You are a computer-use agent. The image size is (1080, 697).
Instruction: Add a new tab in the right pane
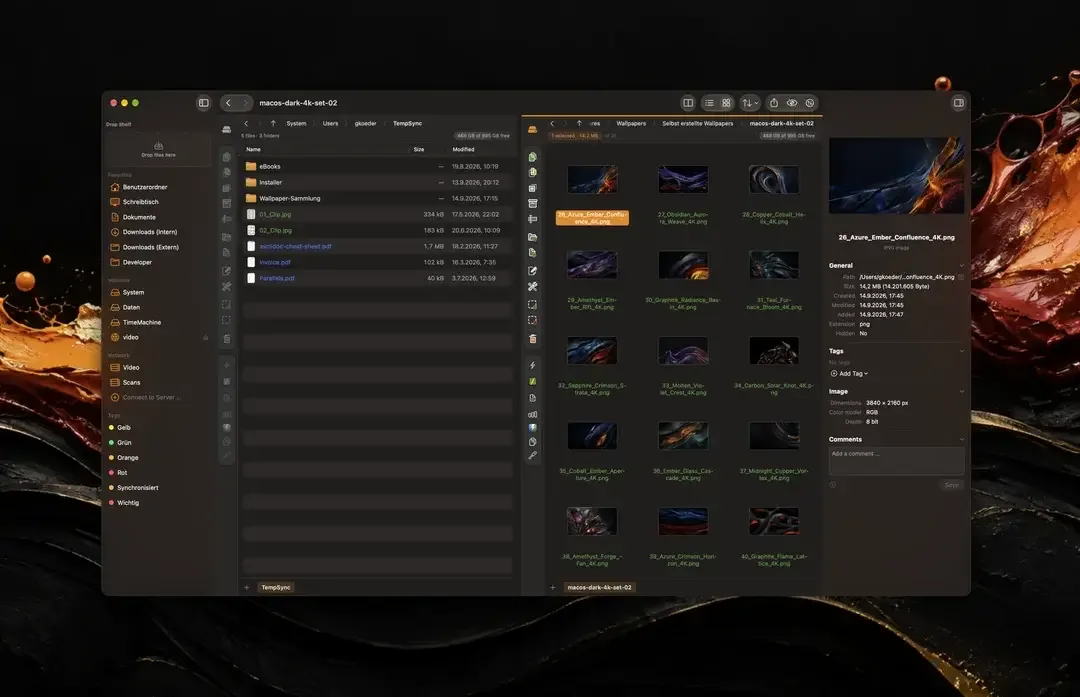(552, 587)
